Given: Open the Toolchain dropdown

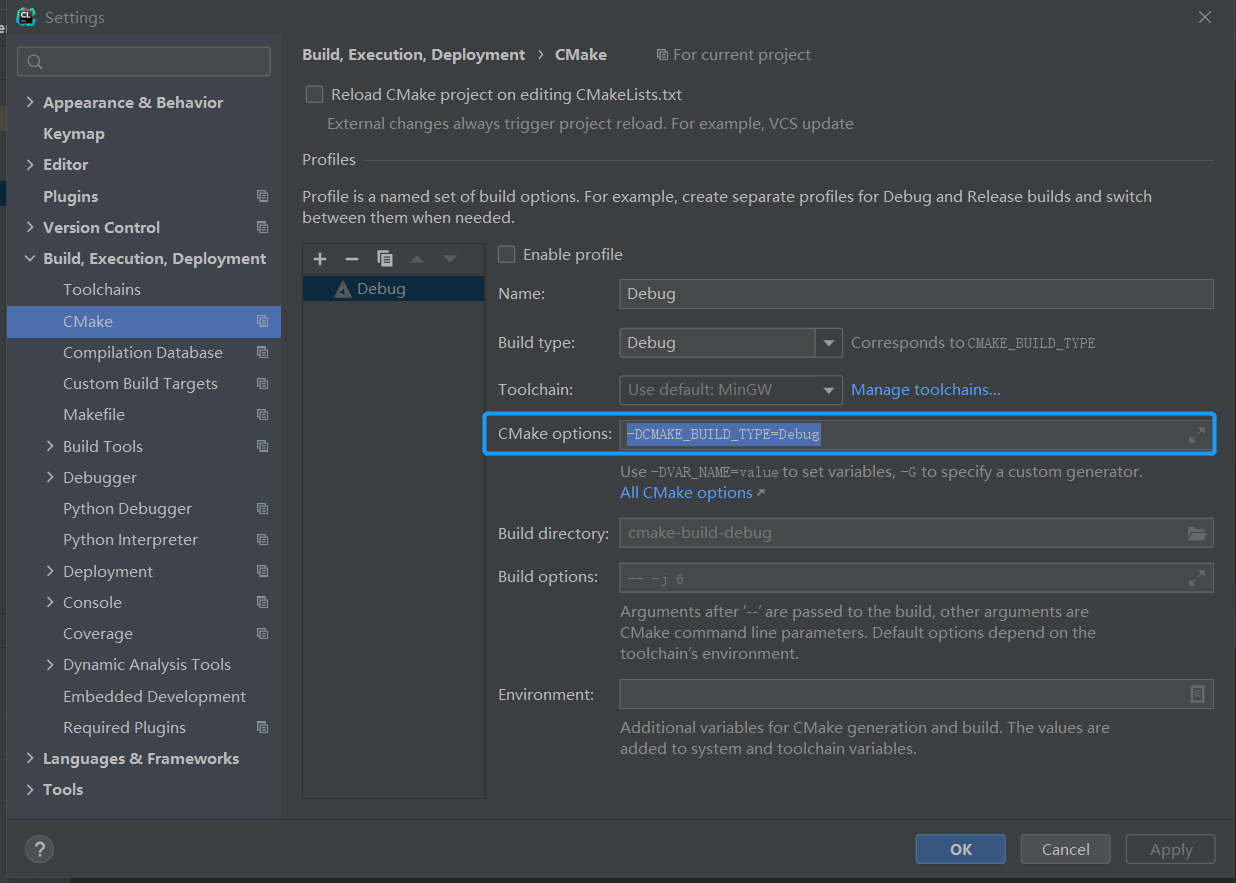Looking at the screenshot, I should 828,390.
